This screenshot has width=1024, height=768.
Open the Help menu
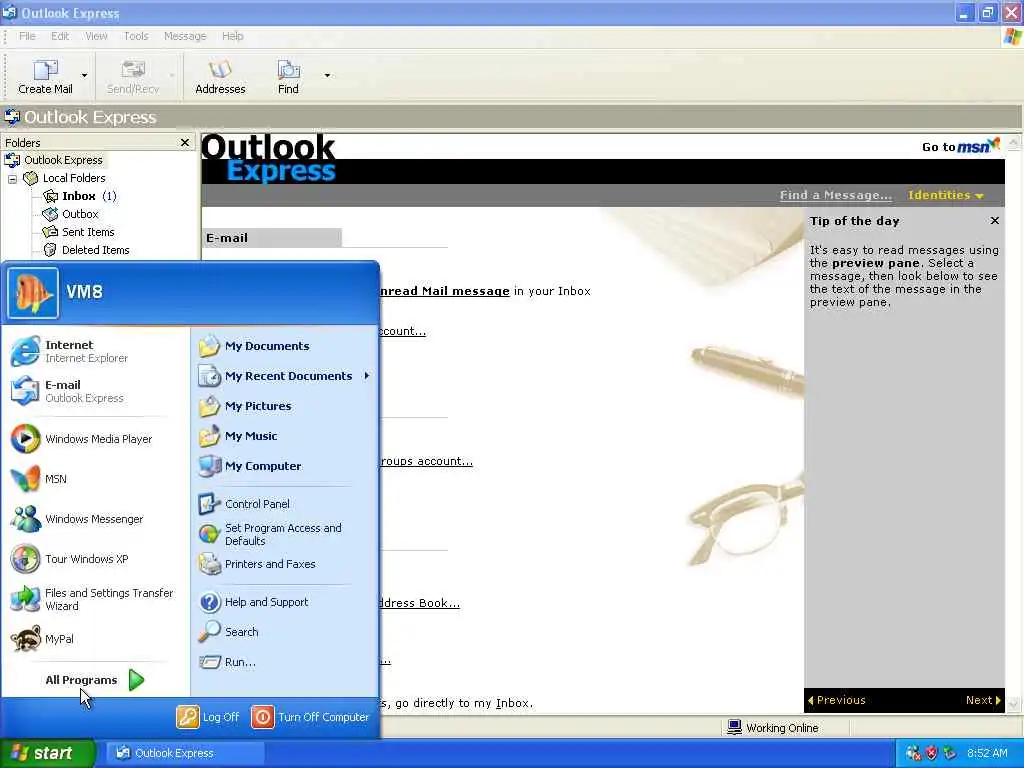pos(232,36)
